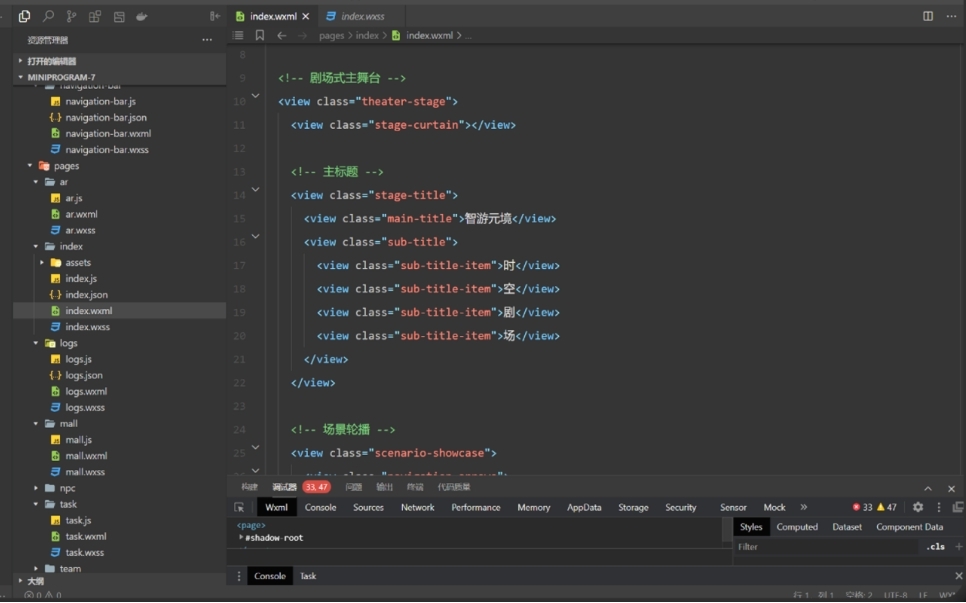Open the explorer panel more-options ellipsis
Image resolution: width=966 pixels, height=603 pixels.
click(207, 40)
